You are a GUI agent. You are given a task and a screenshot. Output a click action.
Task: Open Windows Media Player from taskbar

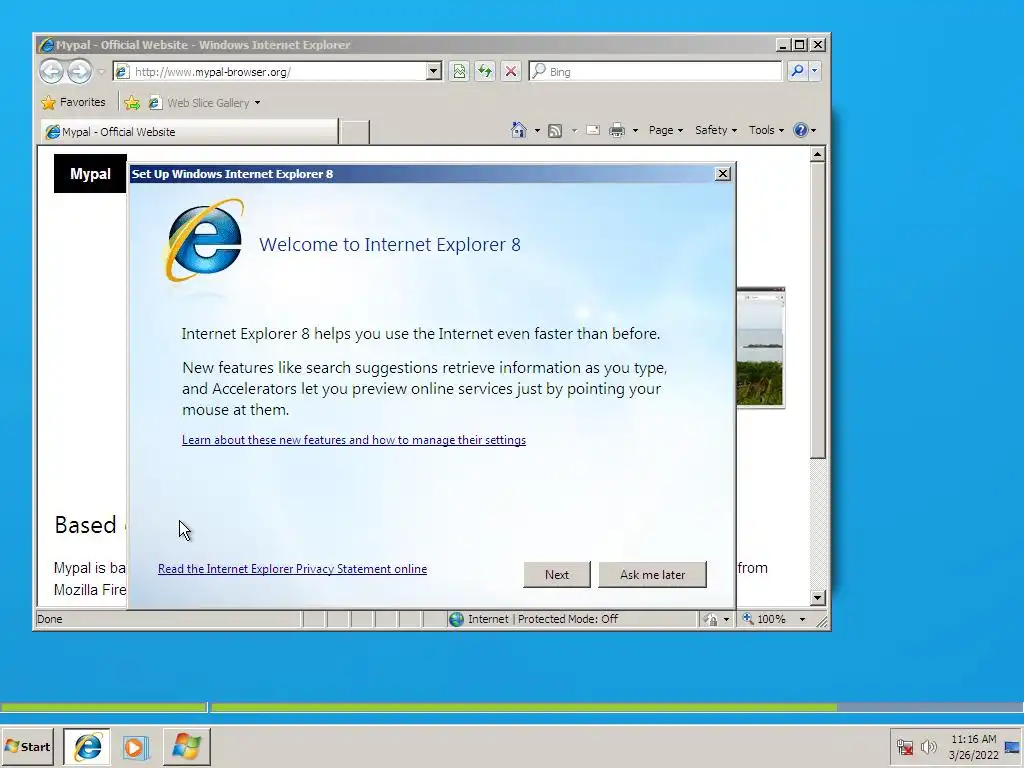pyautogui.click(x=136, y=746)
